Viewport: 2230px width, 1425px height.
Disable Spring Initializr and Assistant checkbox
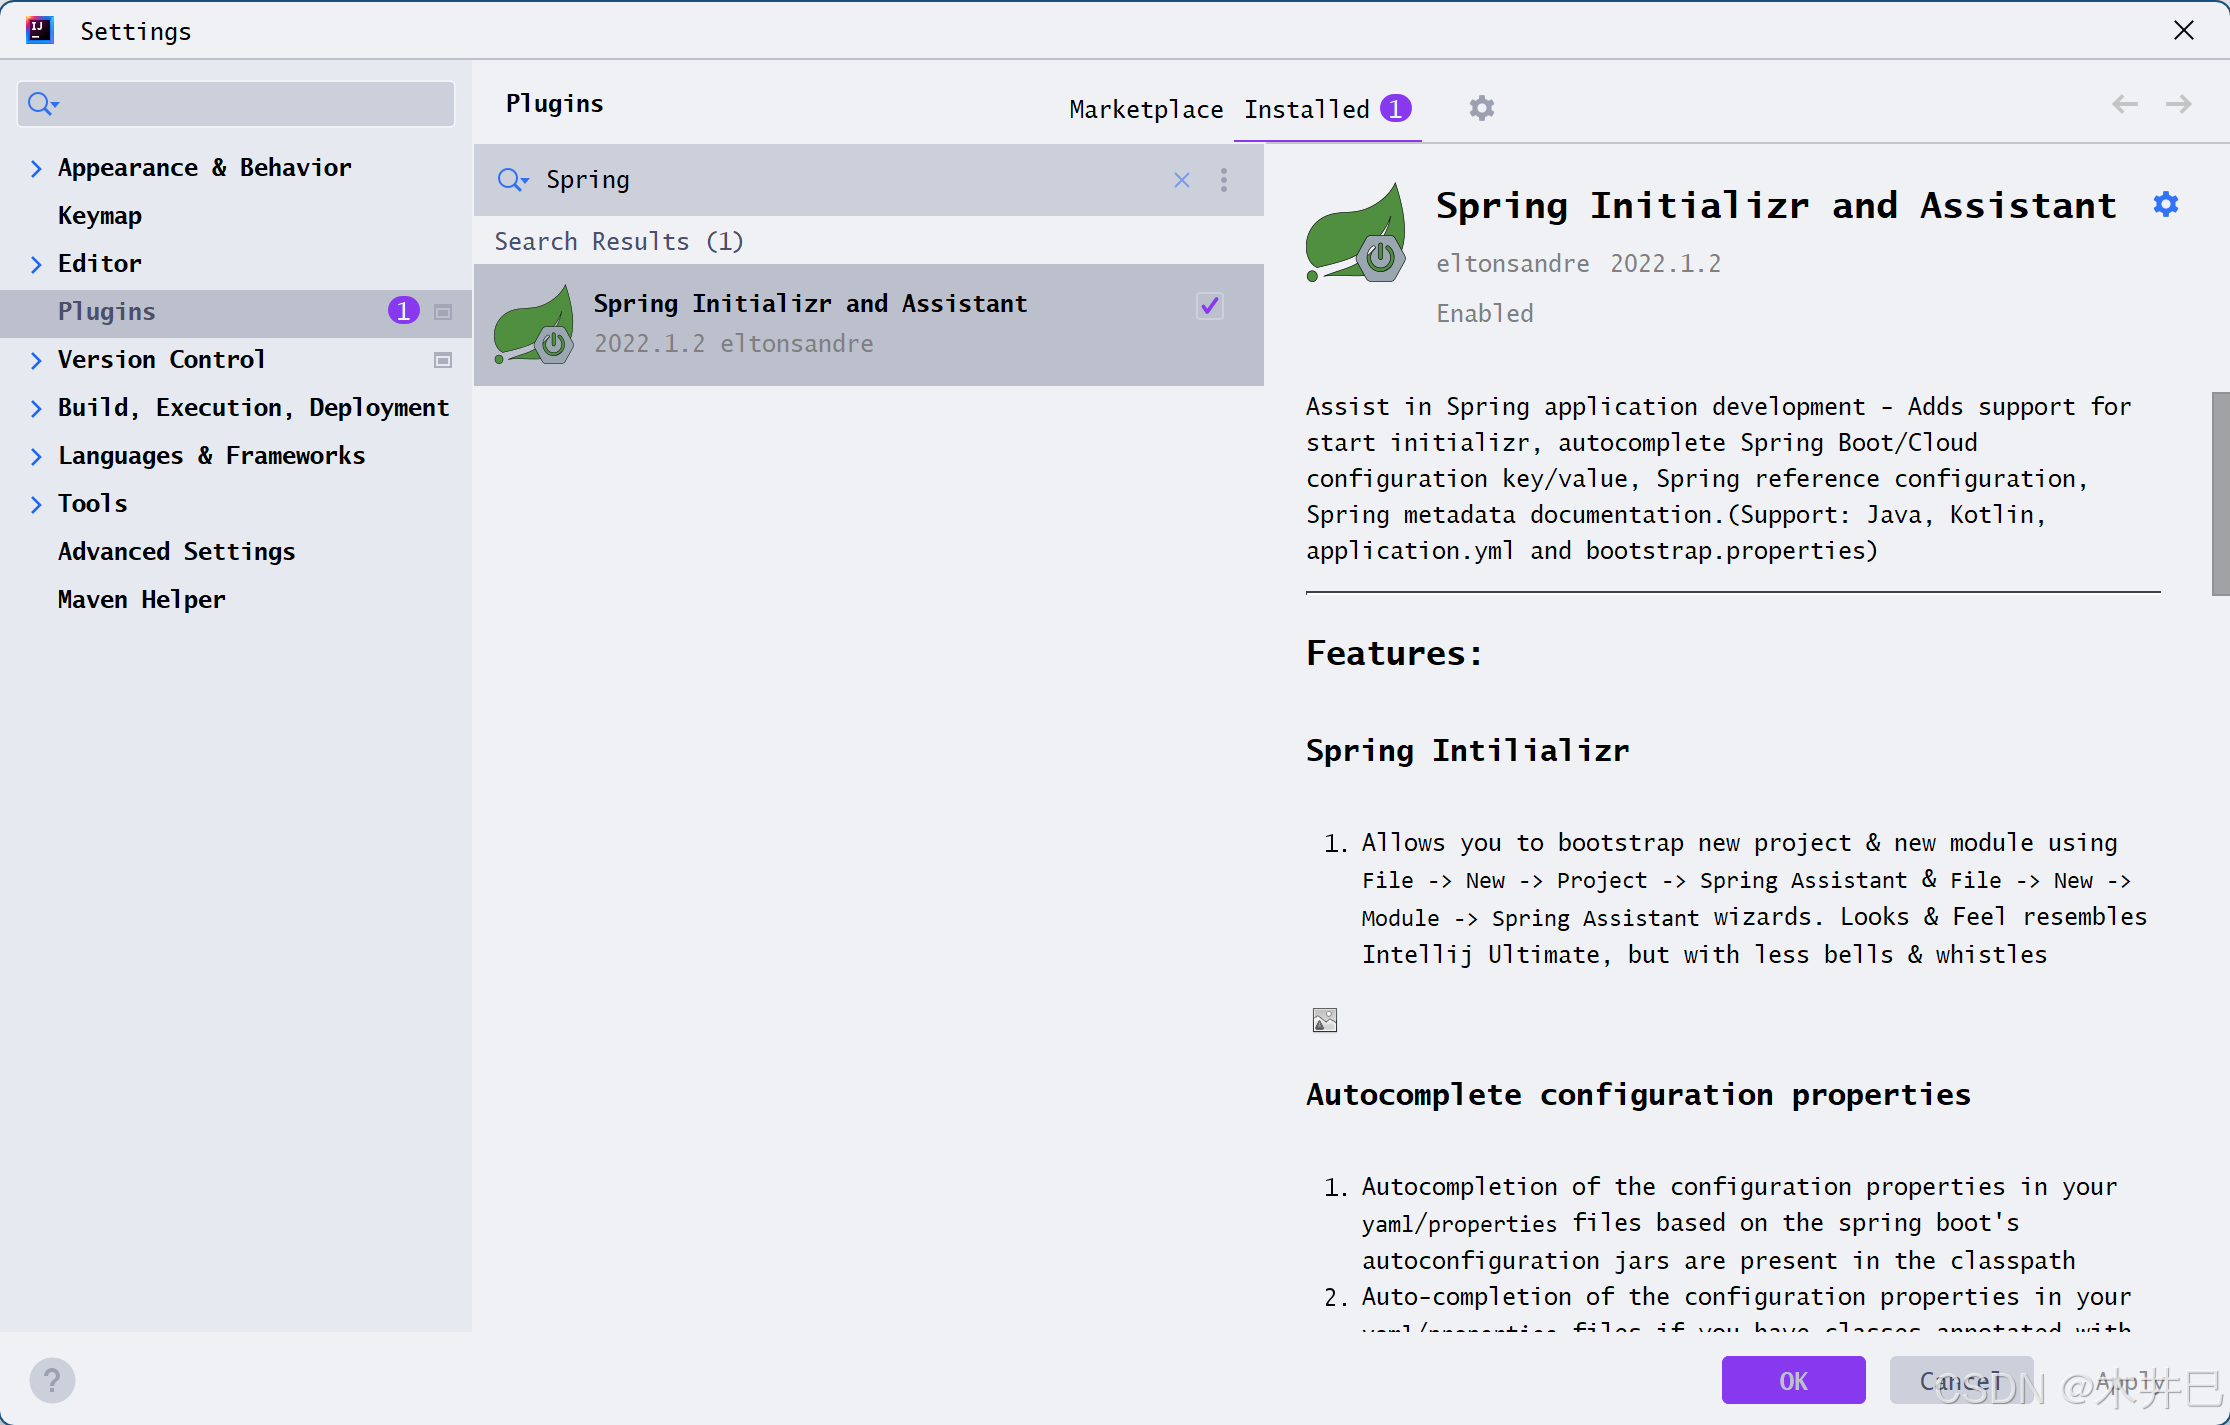pyautogui.click(x=1209, y=306)
